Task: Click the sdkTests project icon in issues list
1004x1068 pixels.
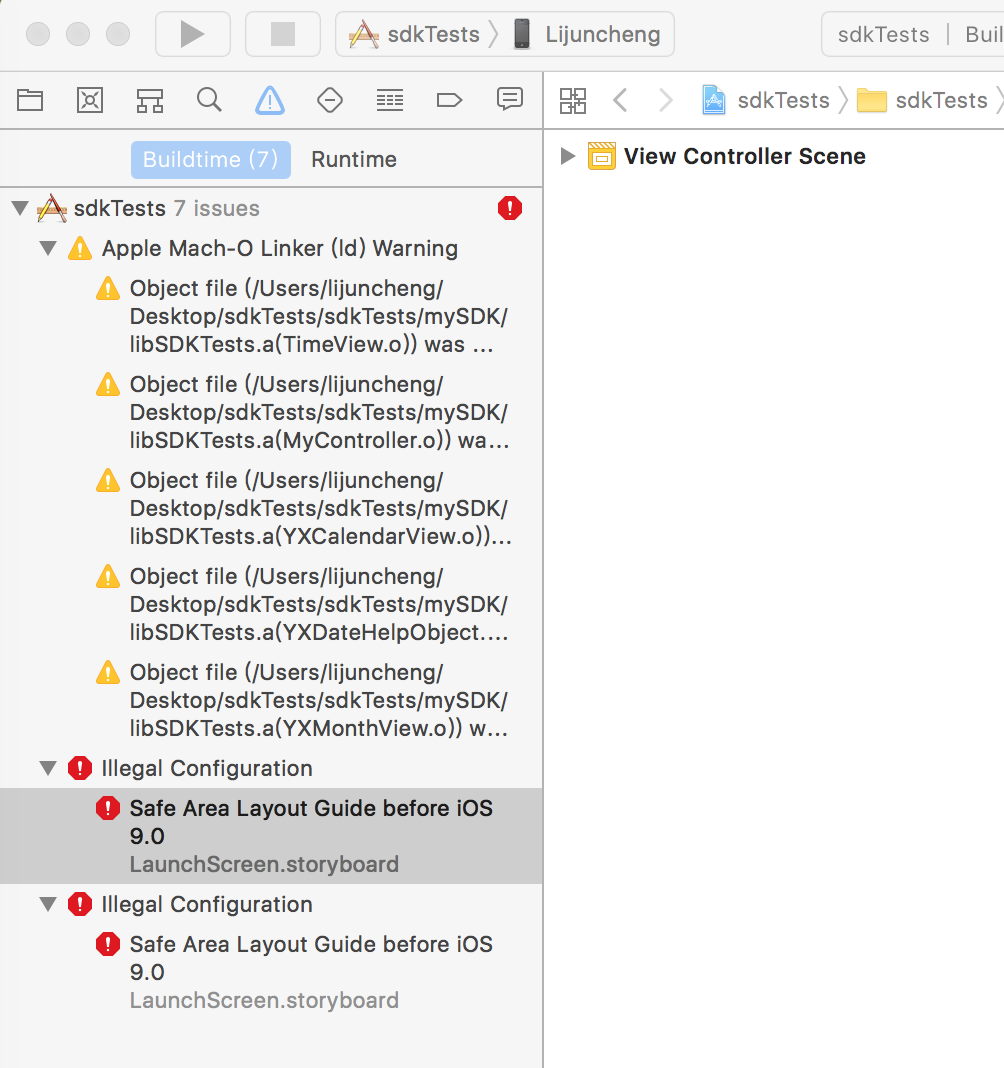Action: pos(52,208)
